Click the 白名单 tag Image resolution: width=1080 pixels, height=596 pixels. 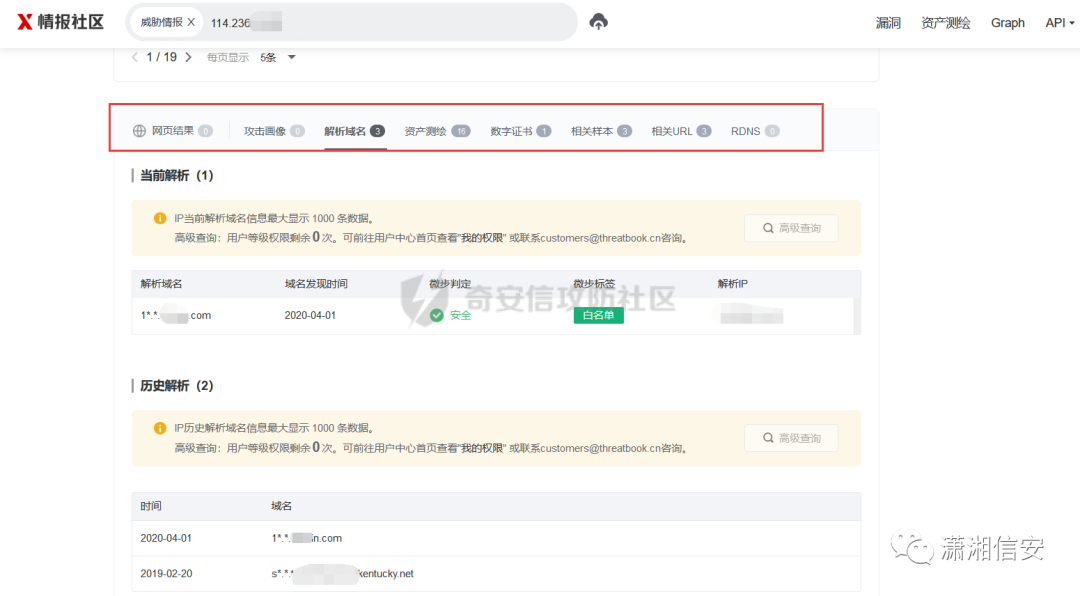tap(599, 316)
